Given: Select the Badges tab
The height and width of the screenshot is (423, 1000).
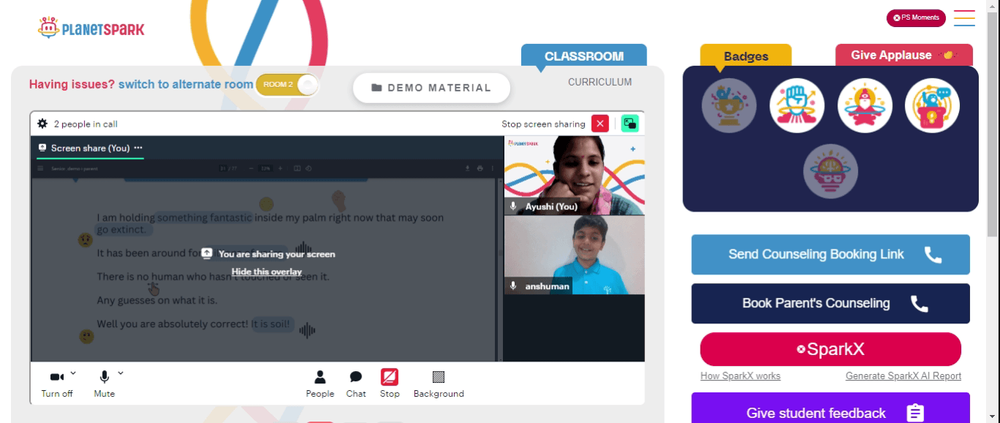Looking at the screenshot, I should [x=746, y=56].
